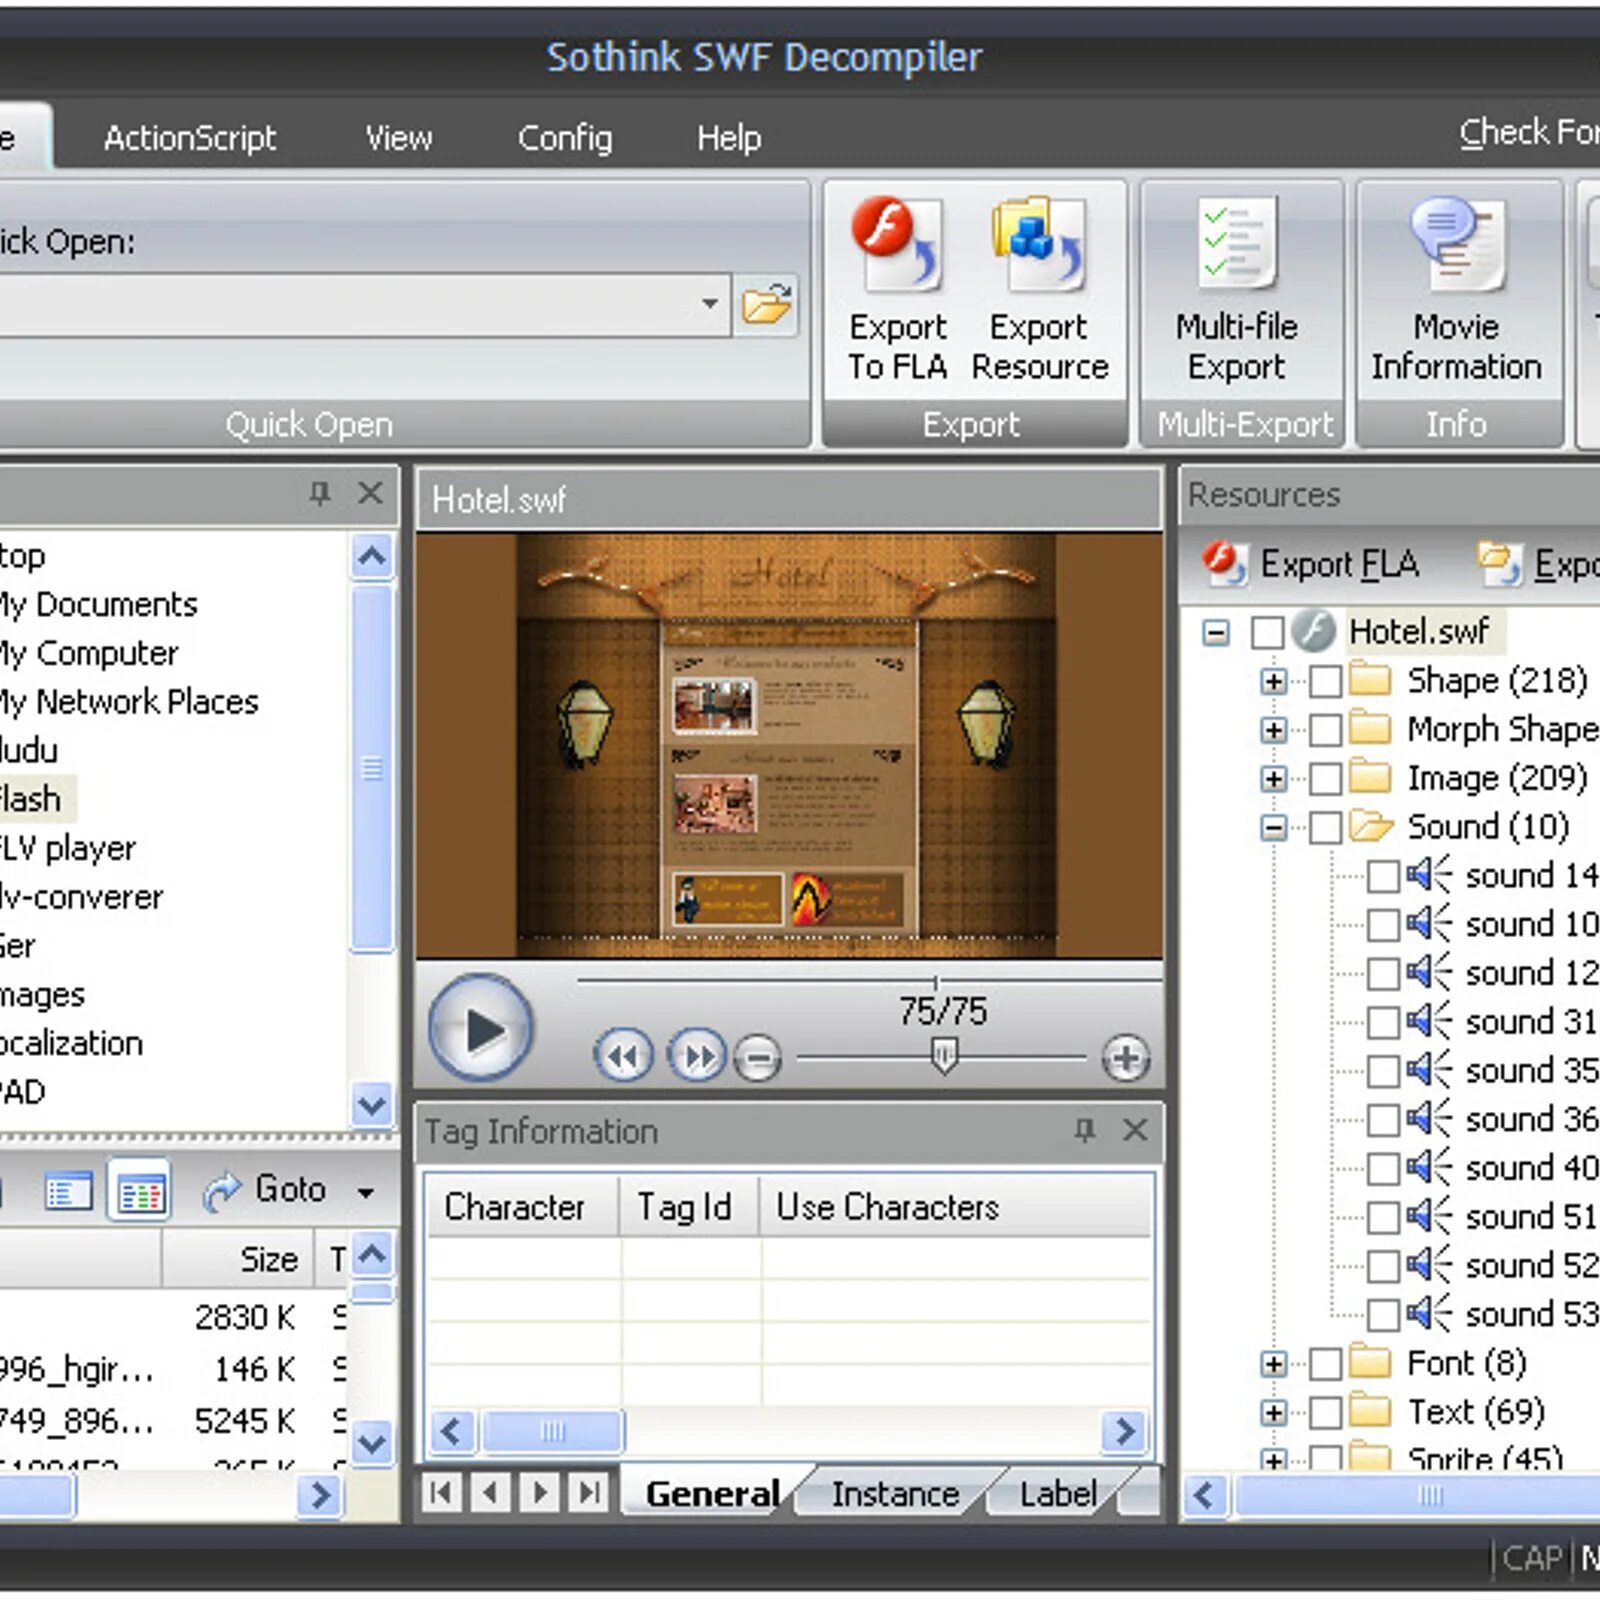The image size is (1600, 1600).
Task: Pin the Tag Information panel
Action: (1084, 1130)
